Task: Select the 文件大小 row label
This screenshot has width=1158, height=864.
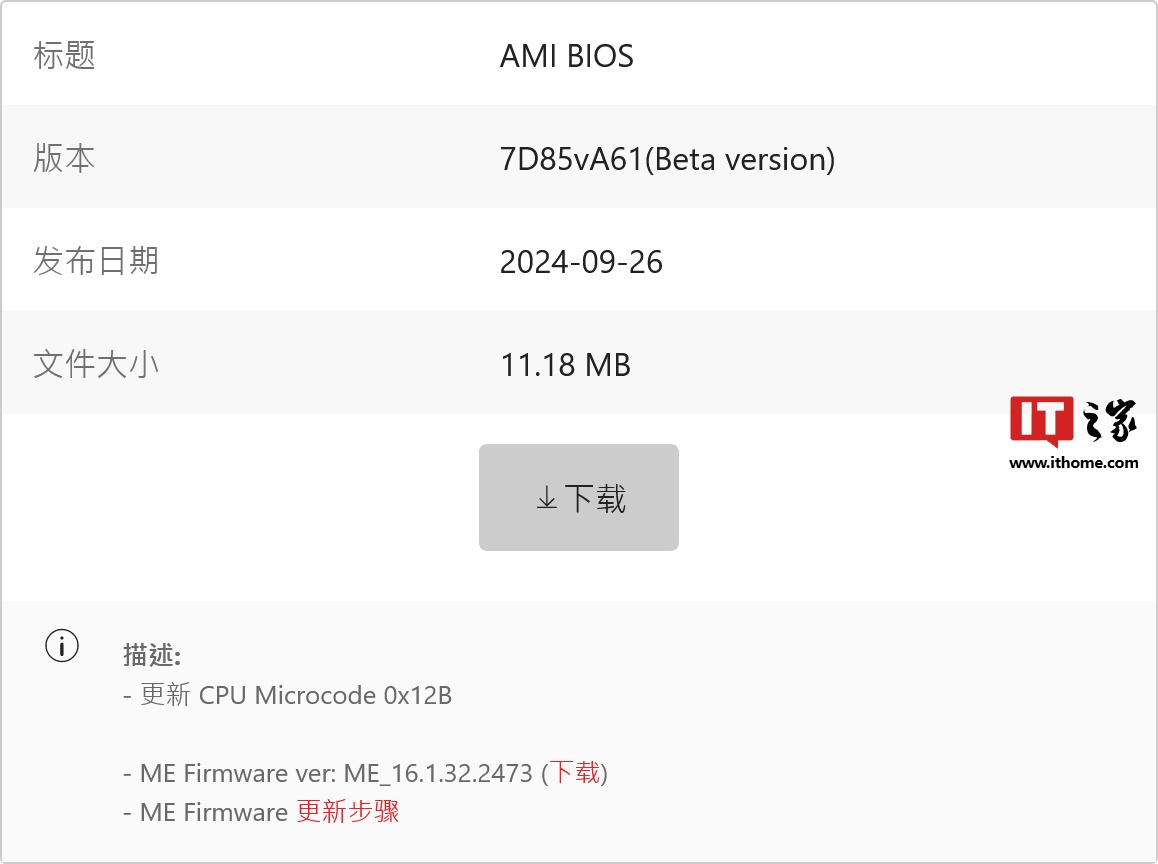Action: [96, 364]
